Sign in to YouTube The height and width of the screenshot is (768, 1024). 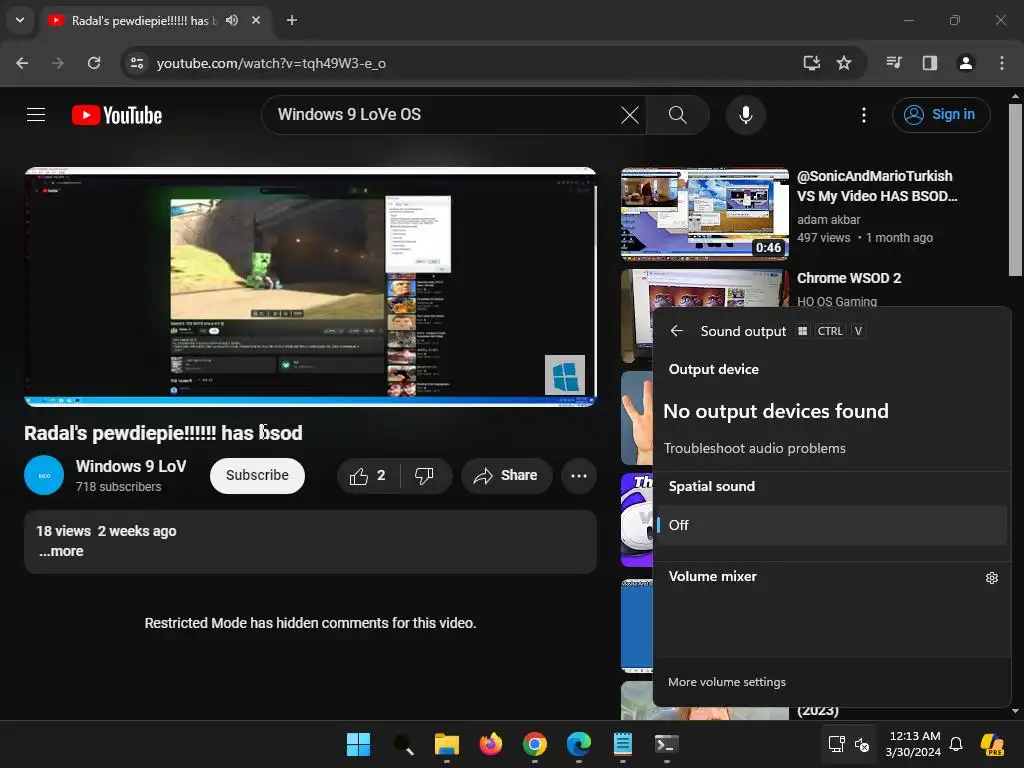tap(940, 115)
